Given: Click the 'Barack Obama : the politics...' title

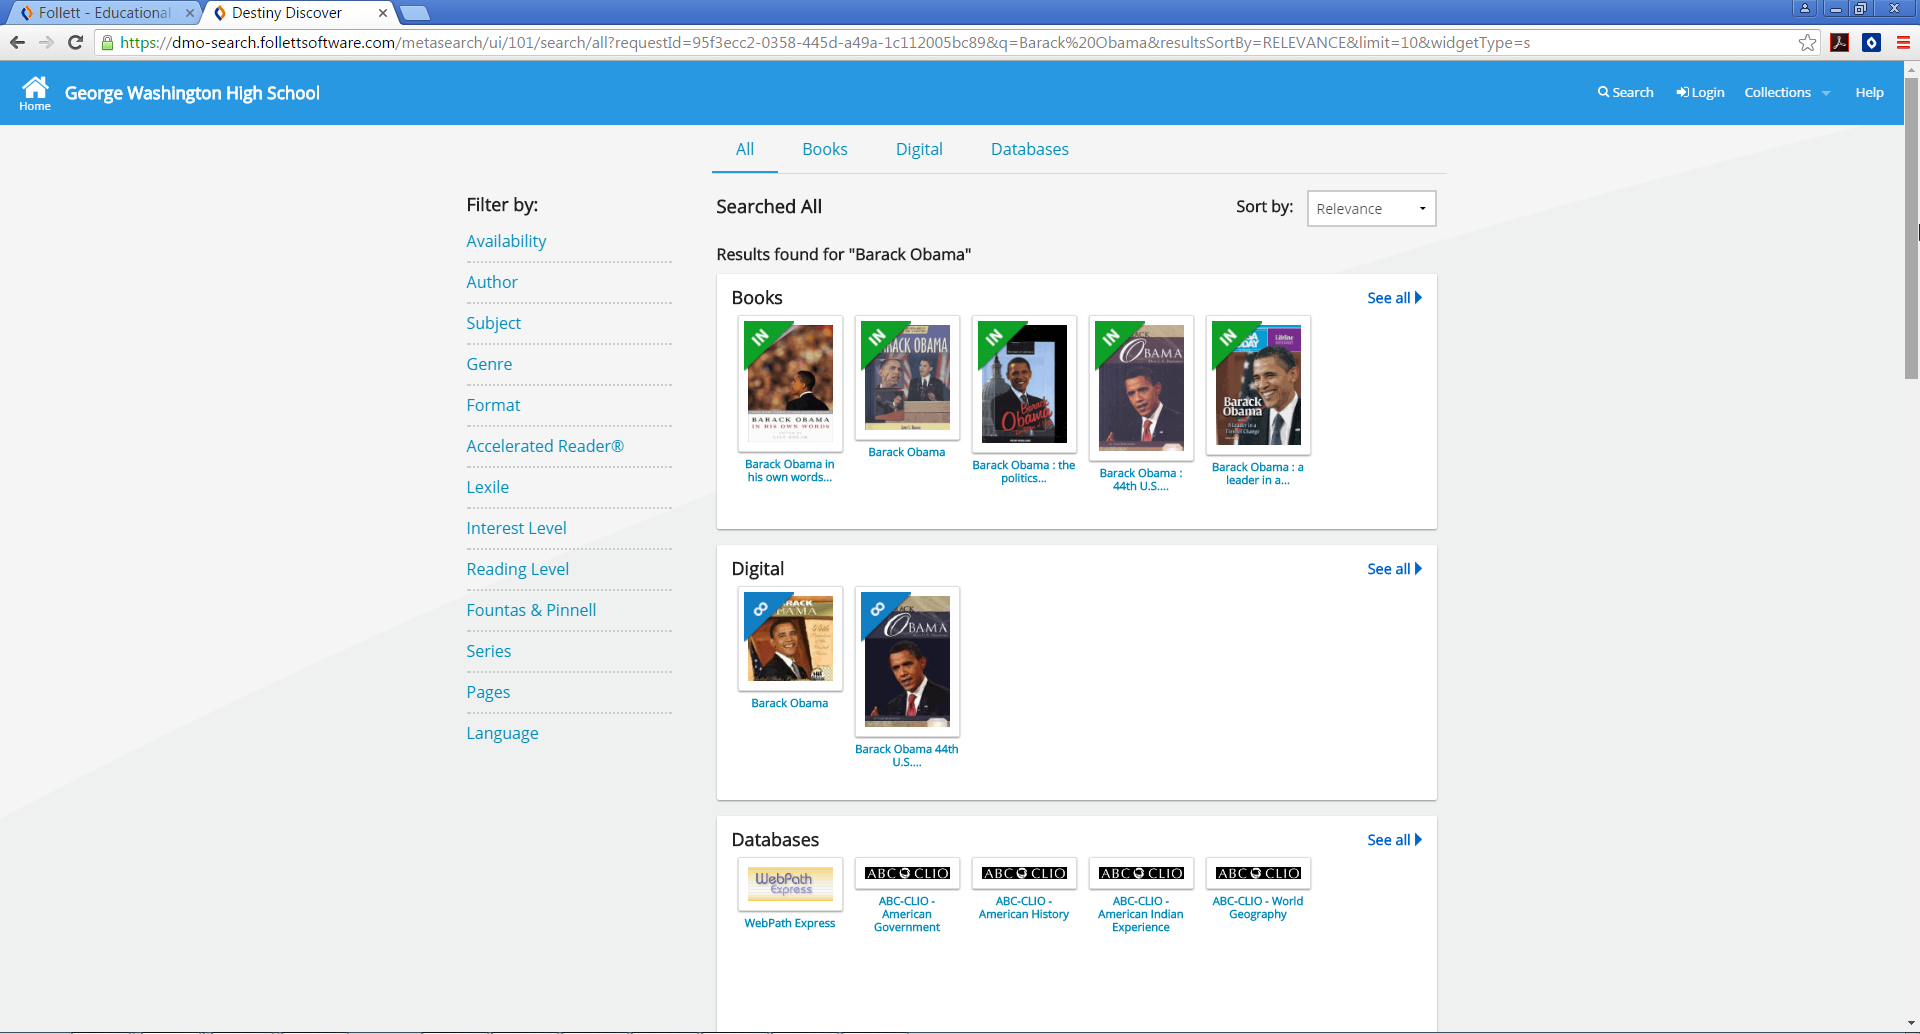Looking at the screenshot, I should coord(1024,472).
